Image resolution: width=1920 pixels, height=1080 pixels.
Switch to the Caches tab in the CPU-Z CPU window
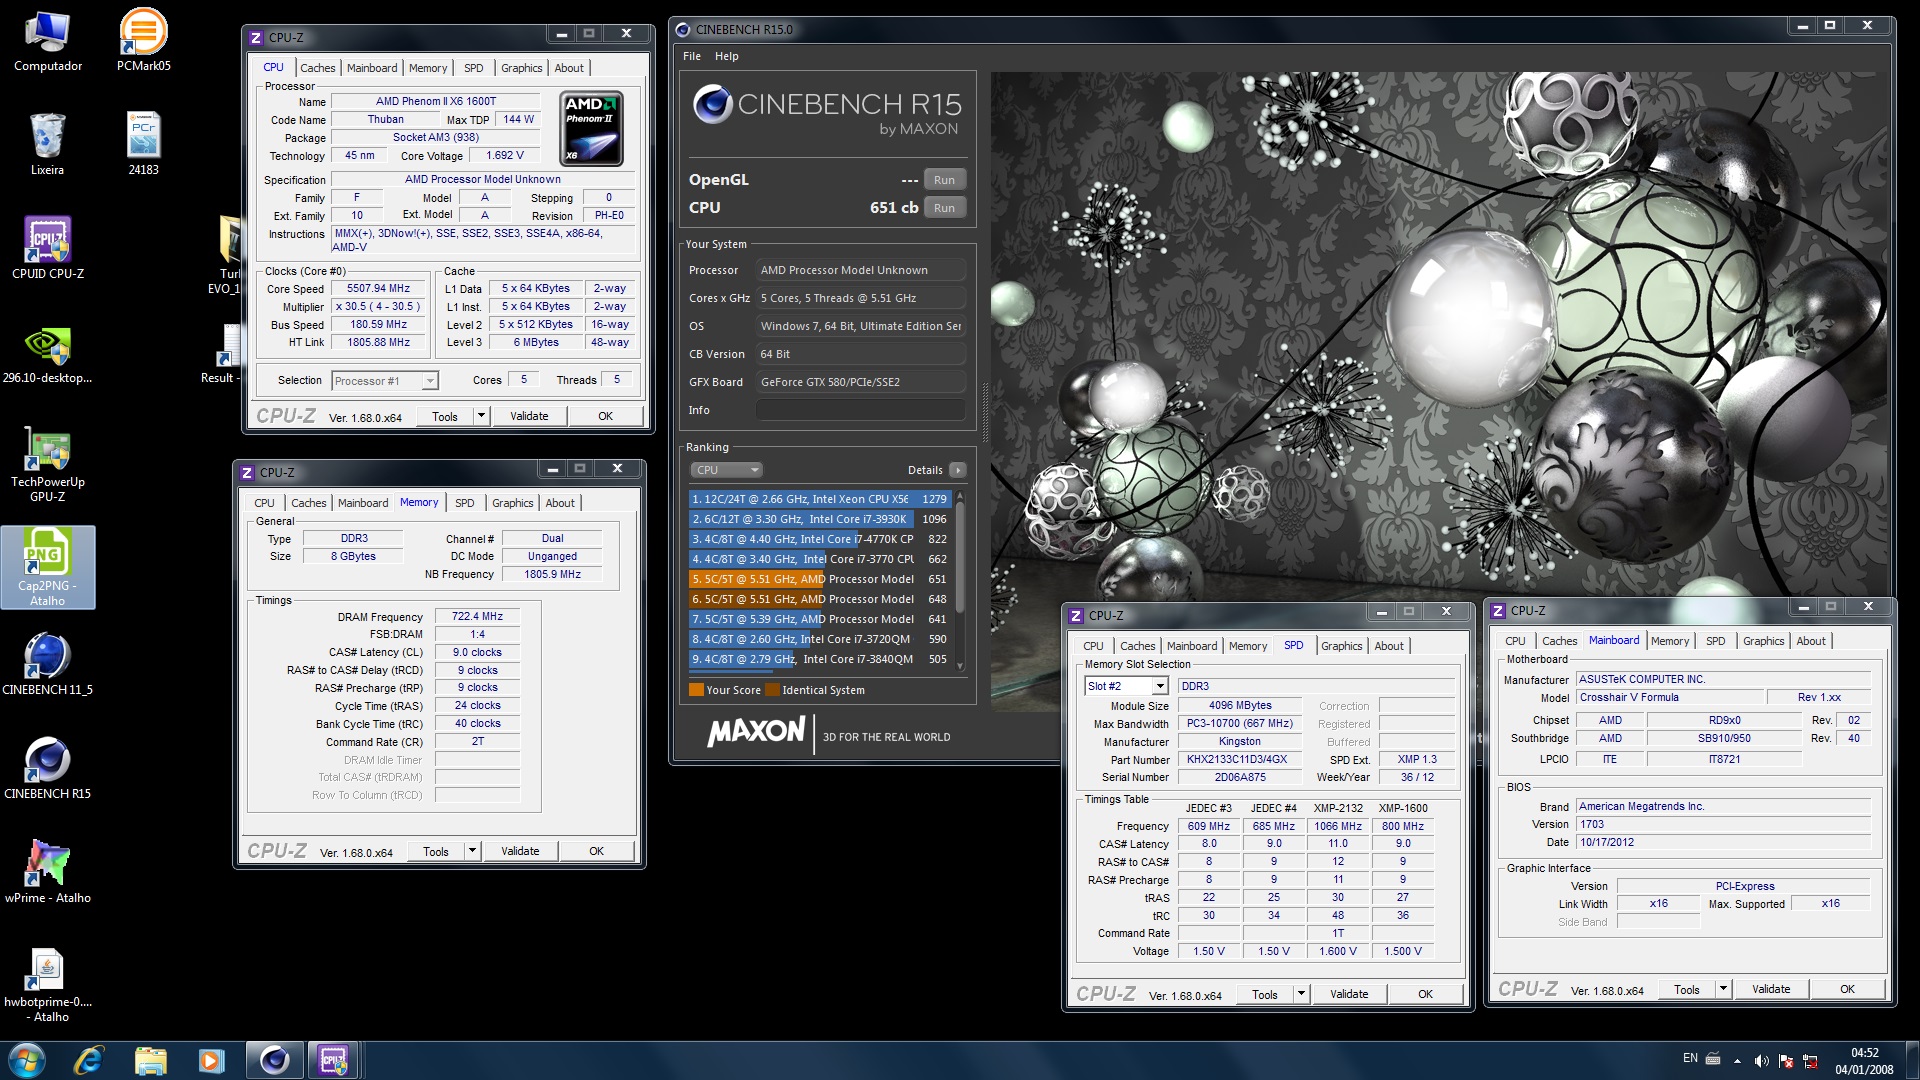(x=318, y=68)
